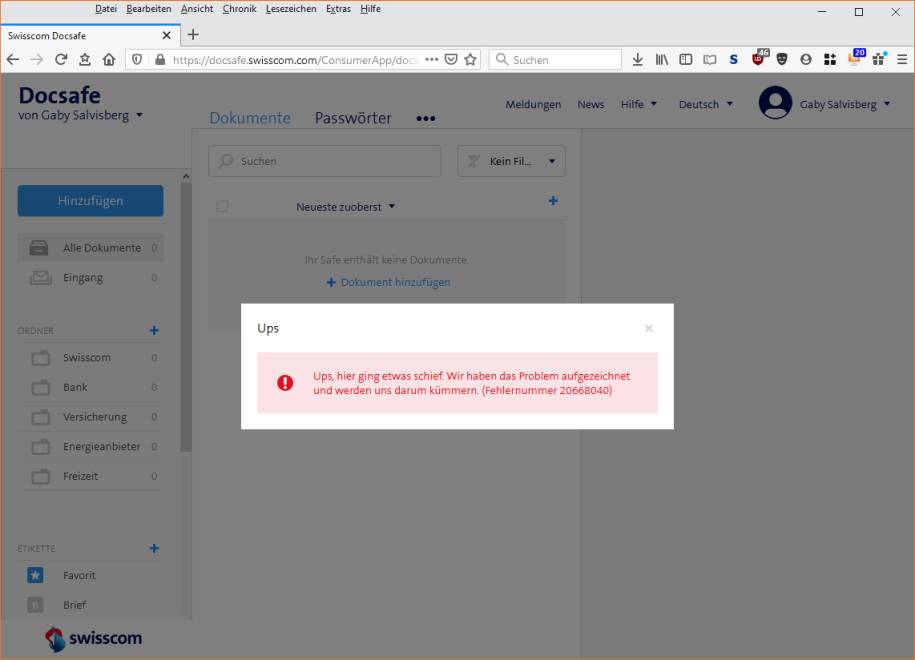Open the Freizeit folder
This screenshot has width=915, height=660.
click(x=90, y=477)
